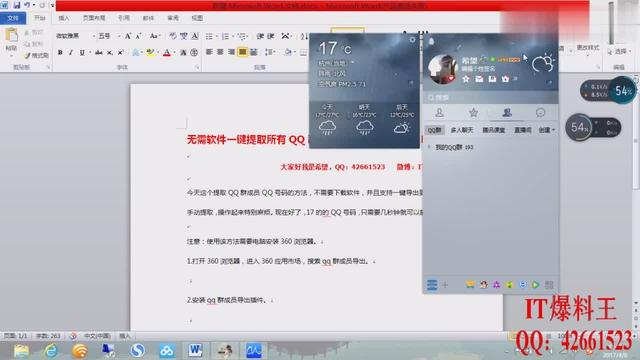Open the font size dropdown
640x360 pixels.
point(119,36)
